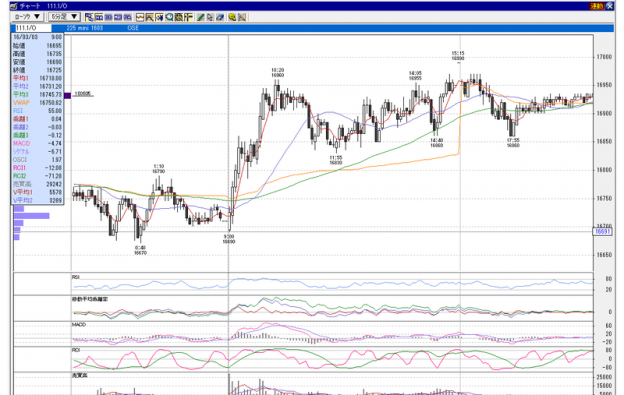Select the green pencil drawing tool
The width and height of the screenshot is (624, 395).
(201, 17)
